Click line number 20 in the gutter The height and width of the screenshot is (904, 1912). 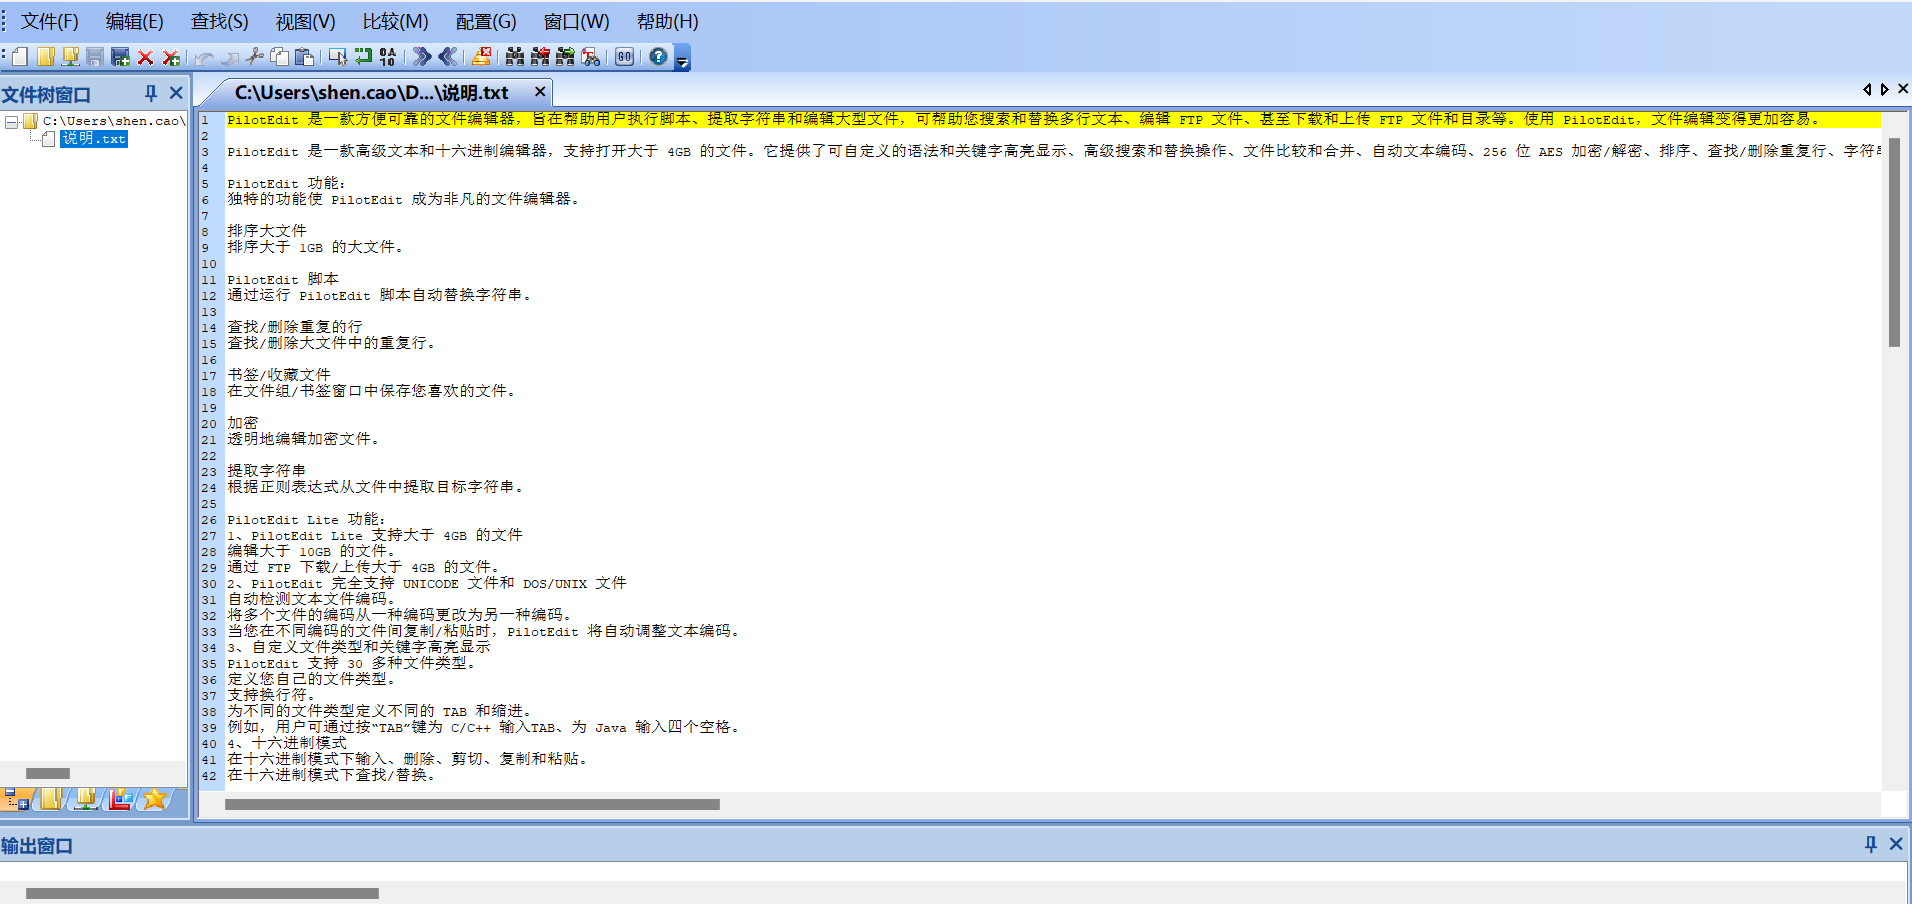[x=209, y=424]
